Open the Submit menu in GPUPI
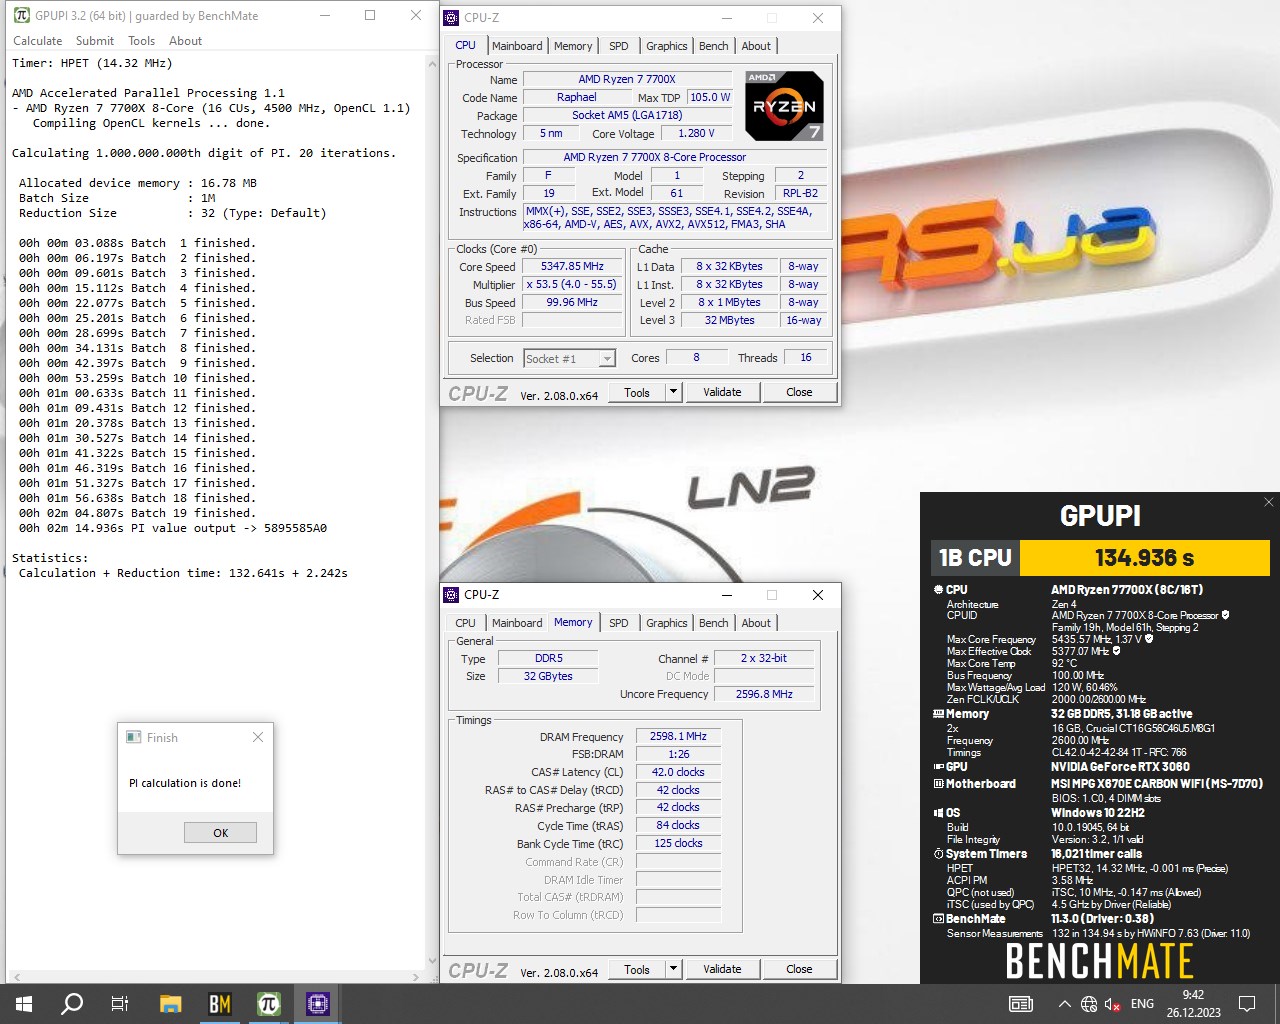The image size is (1280, 1024). (x=95, y=41)
